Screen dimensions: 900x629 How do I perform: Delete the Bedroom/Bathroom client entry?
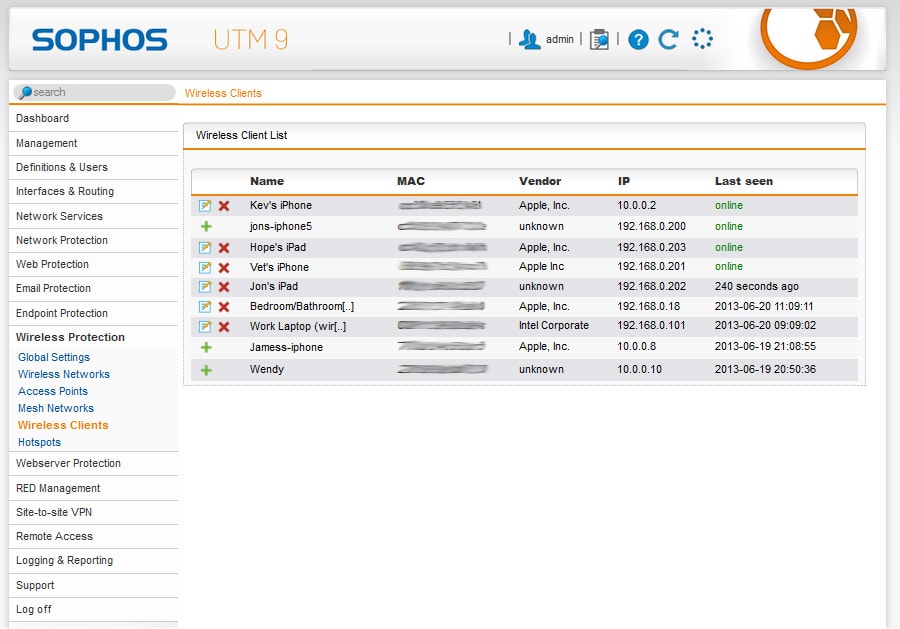pos(224,306)
